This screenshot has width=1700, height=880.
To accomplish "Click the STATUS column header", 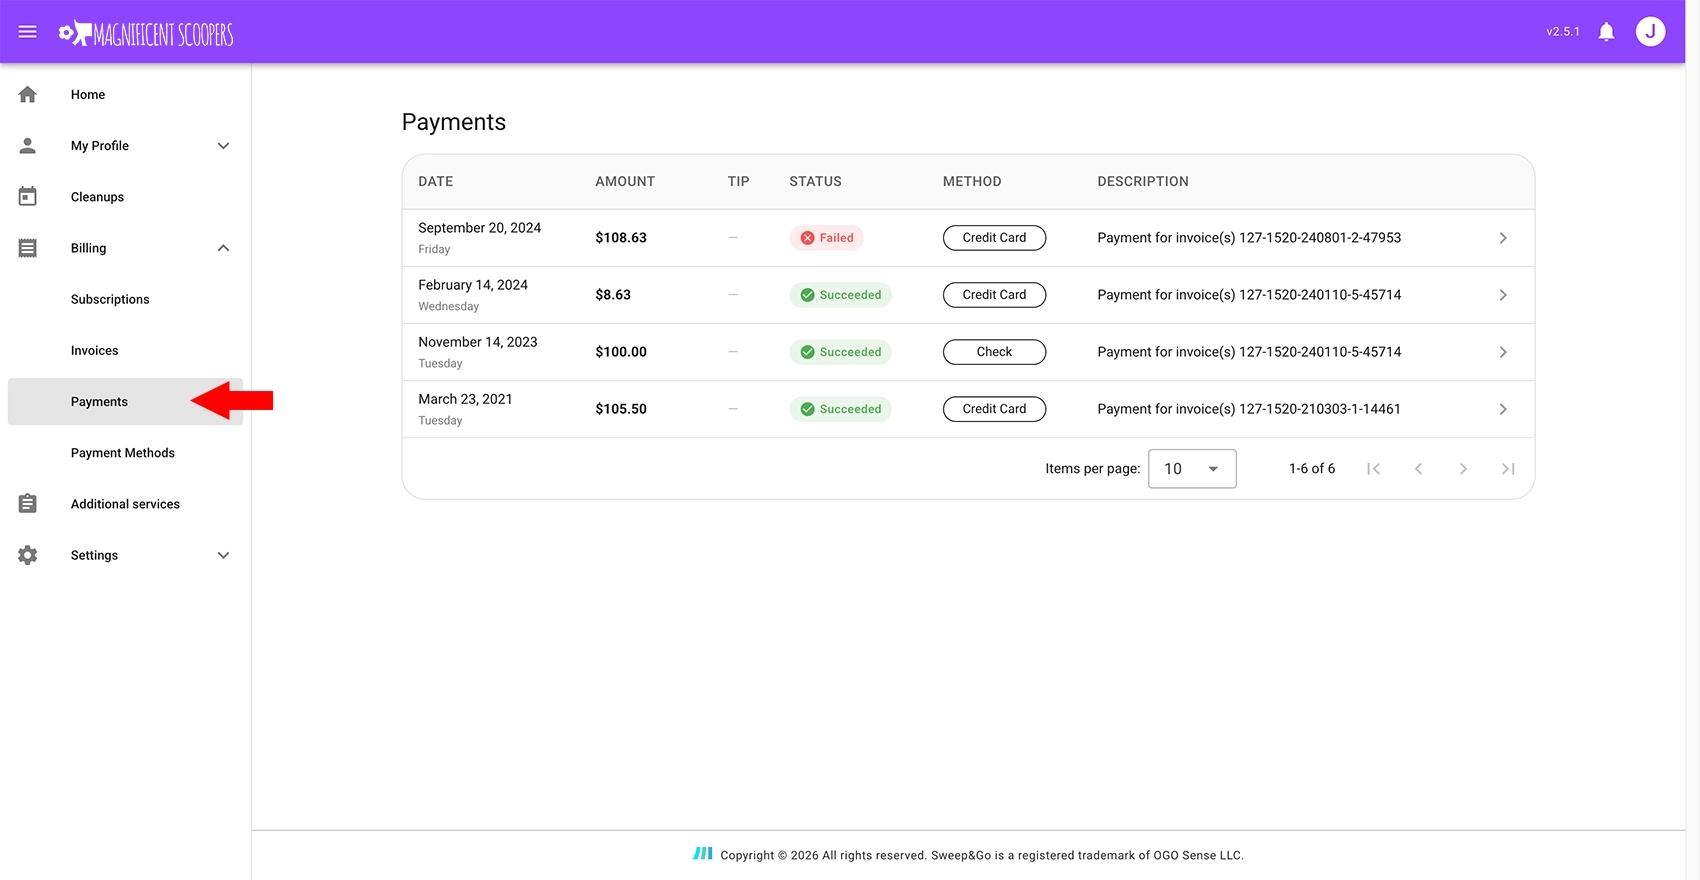I will click(x=815, y=181).
